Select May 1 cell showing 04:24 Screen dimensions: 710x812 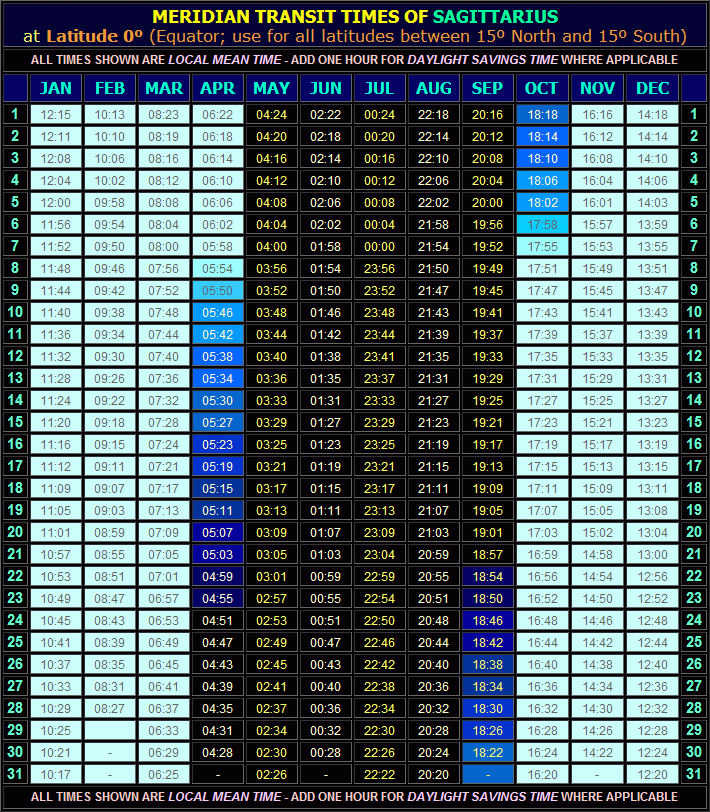click(272, 115)
